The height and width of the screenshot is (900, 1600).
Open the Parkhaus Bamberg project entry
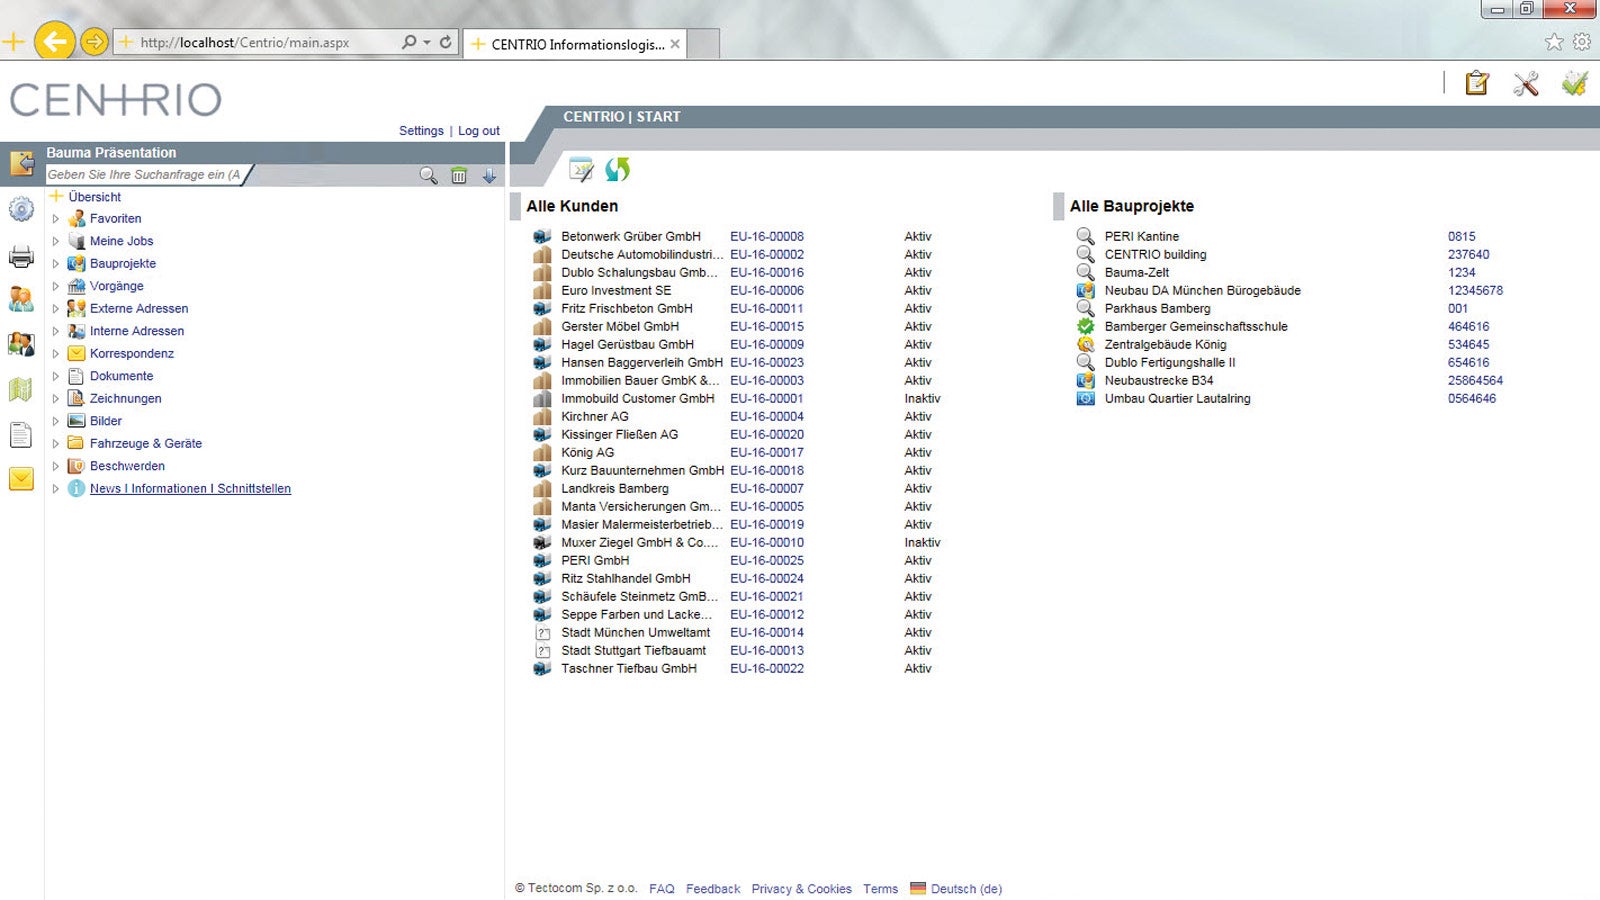(x=1157, y=309)
